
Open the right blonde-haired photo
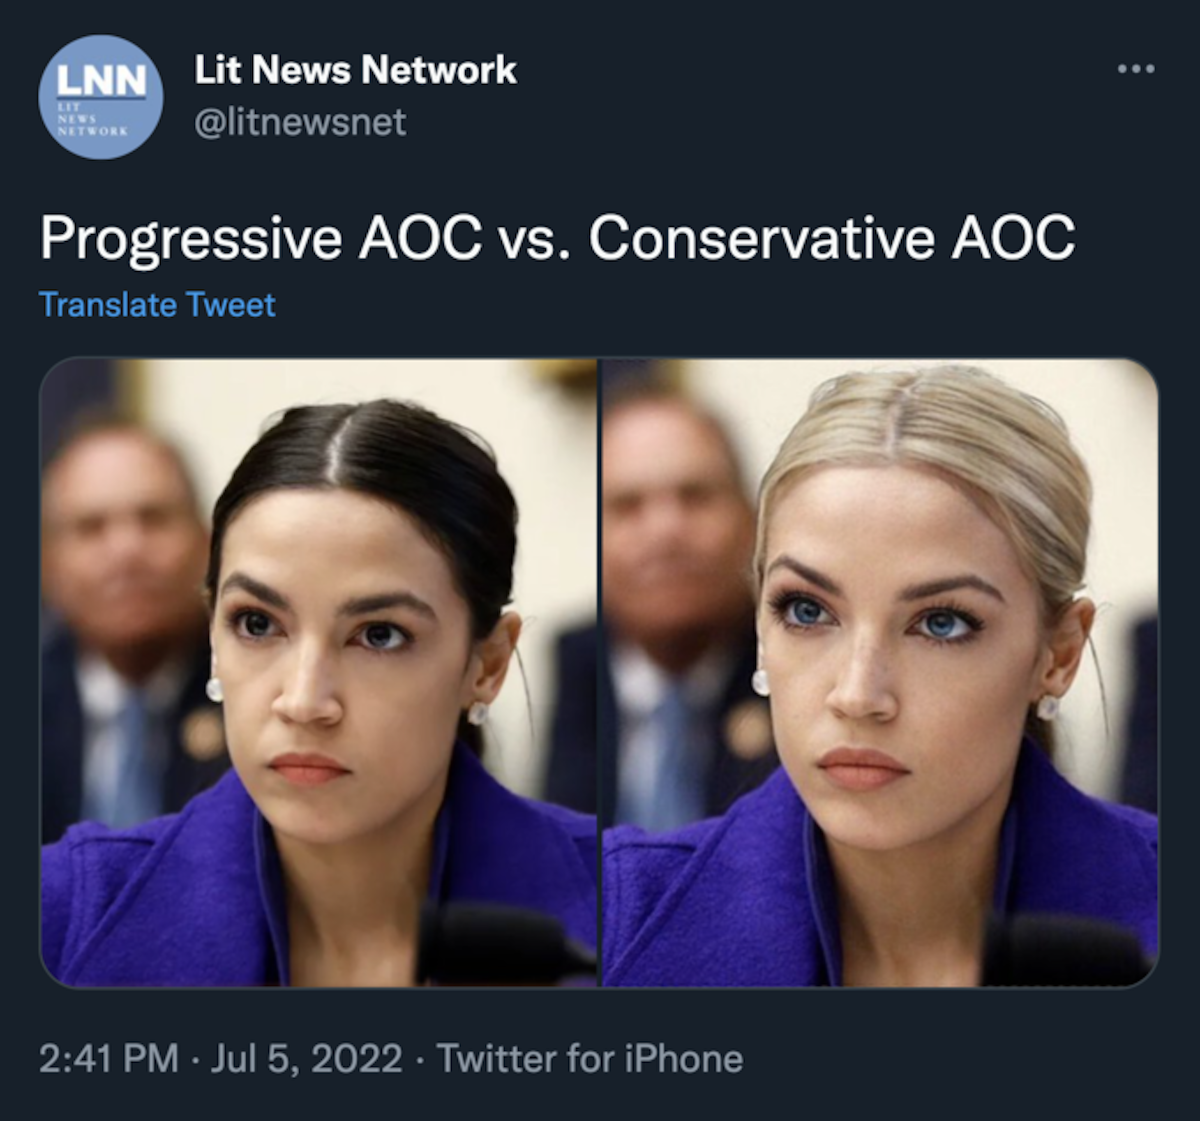click(880, 672)
